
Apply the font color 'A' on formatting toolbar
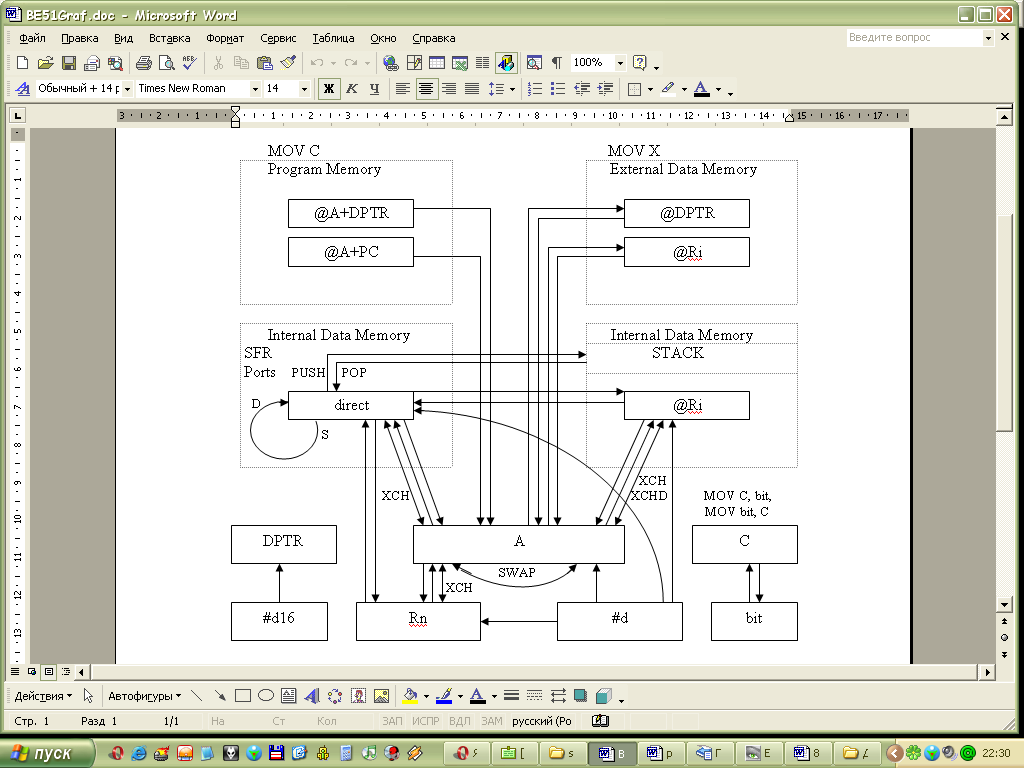701,88
